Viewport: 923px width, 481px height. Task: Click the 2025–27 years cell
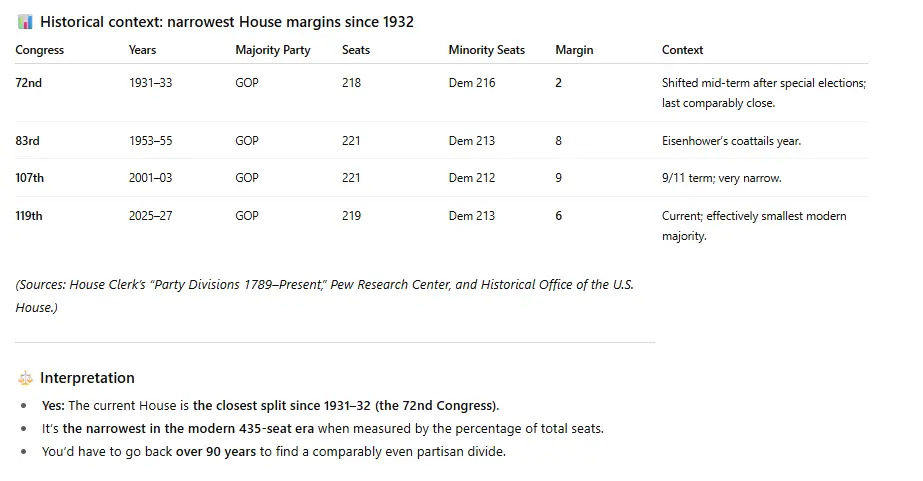click(150, 216)
